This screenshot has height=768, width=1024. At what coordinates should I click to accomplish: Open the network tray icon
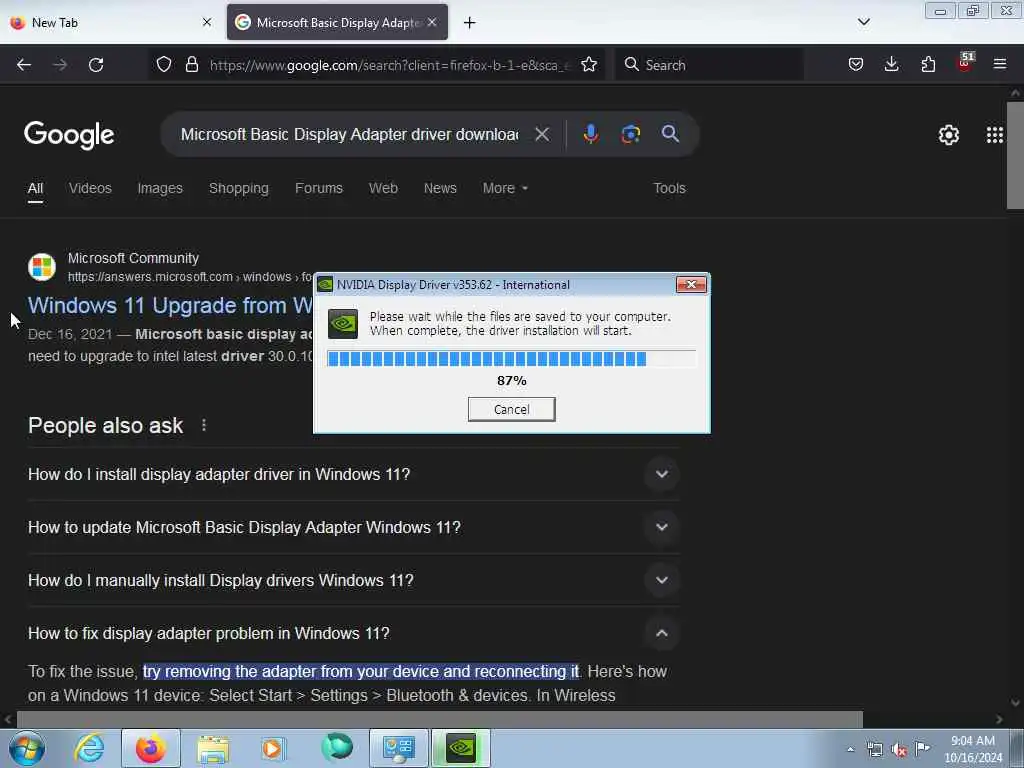875,750
